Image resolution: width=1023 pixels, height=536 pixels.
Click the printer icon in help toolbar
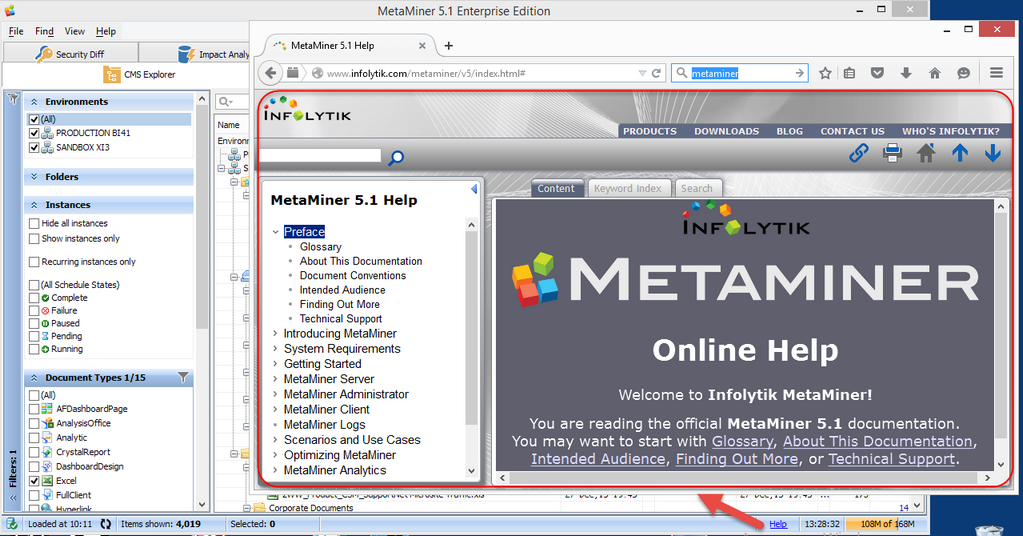coord(892,153)
